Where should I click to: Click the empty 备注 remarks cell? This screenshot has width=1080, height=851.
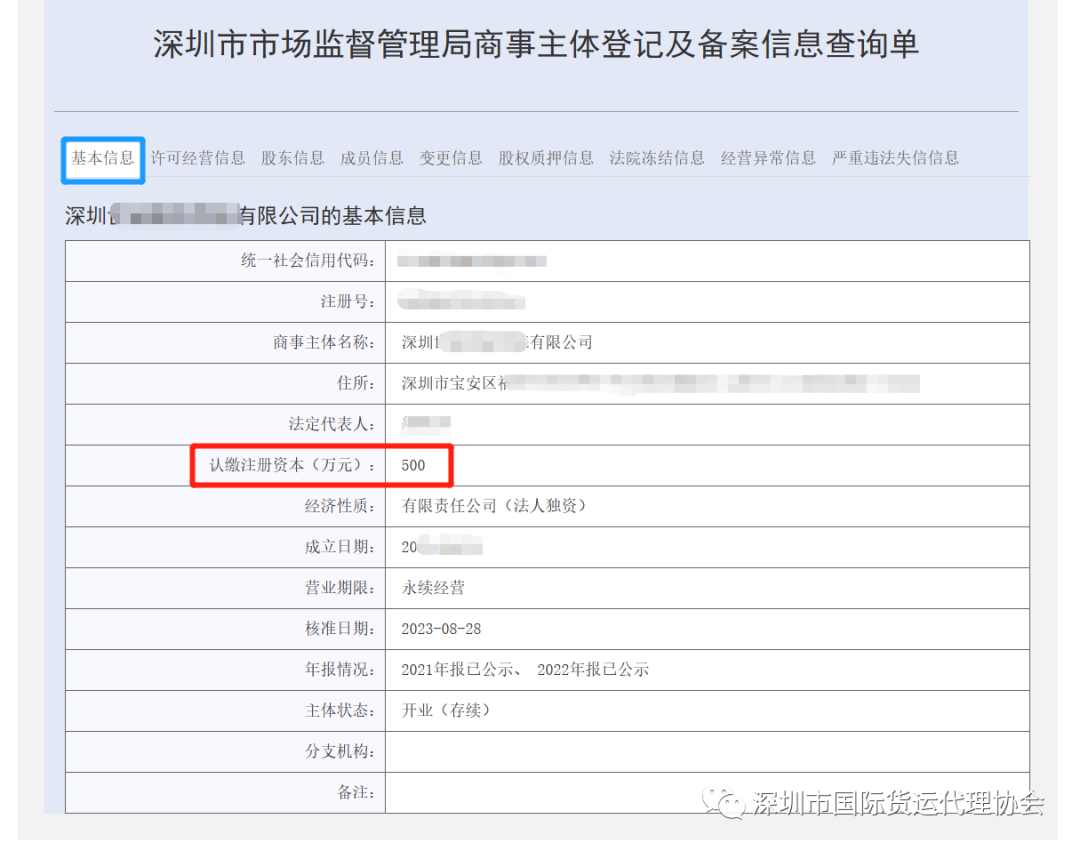706,793
